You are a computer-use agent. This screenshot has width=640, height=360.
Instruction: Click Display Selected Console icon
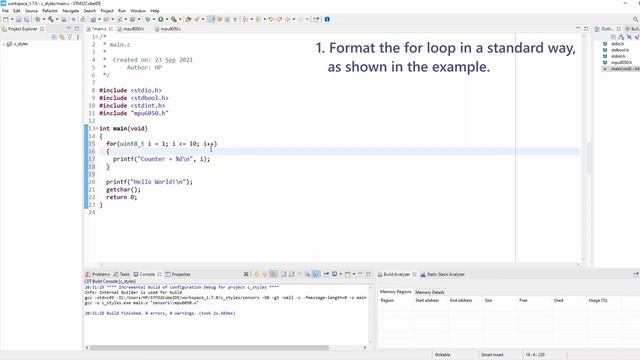click(334, 274)
